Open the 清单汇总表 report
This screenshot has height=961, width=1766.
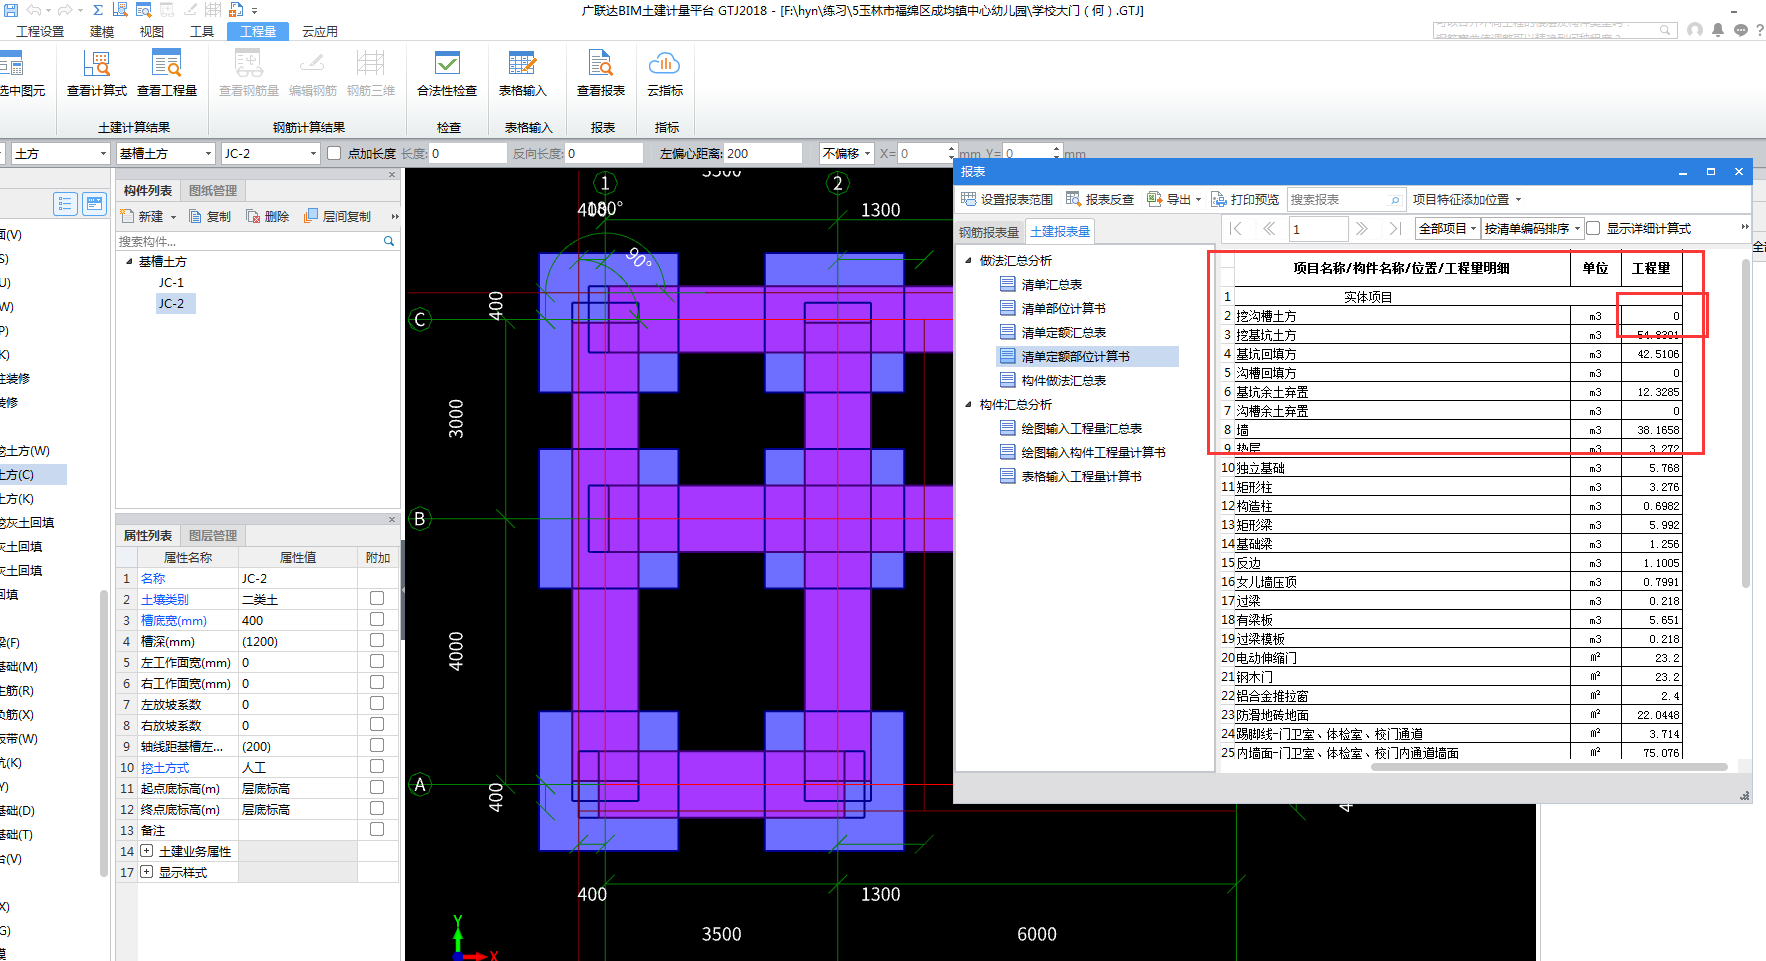pos(1052,284)
